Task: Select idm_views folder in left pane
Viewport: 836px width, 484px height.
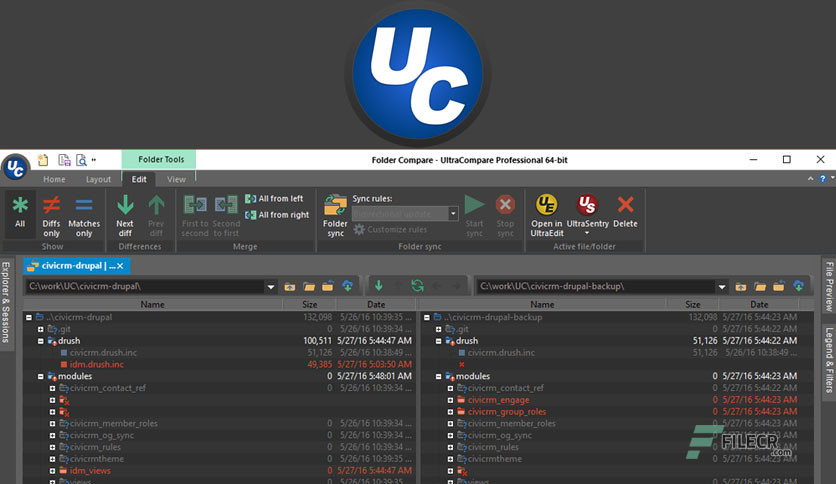Action: pyautogui.click(x=90, y=471)
